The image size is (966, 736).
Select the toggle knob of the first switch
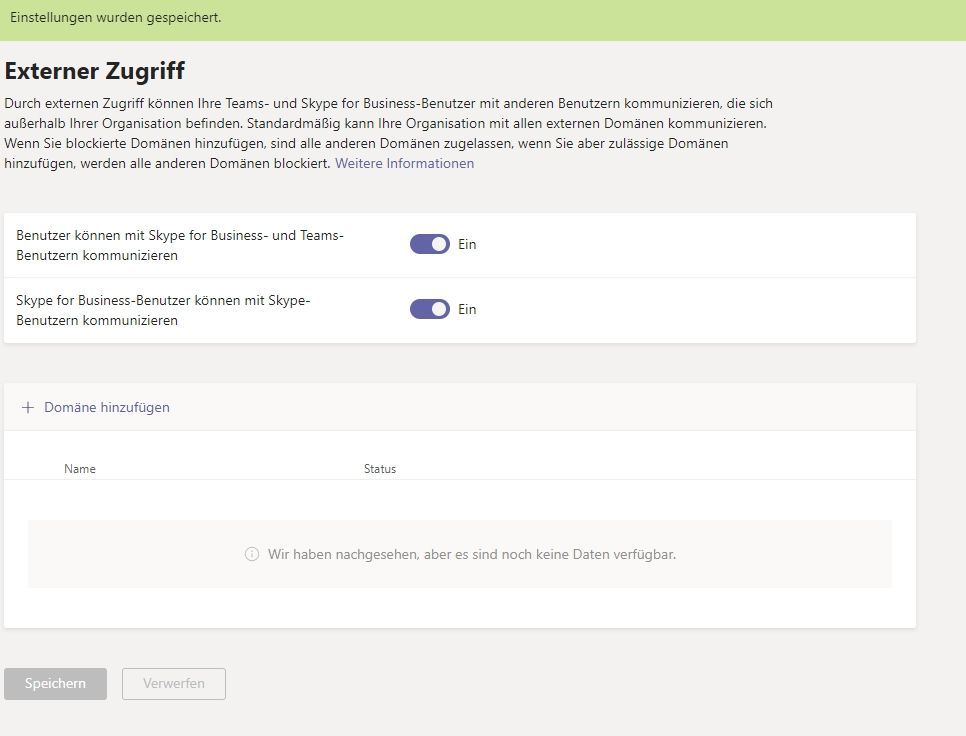point(437,244)
